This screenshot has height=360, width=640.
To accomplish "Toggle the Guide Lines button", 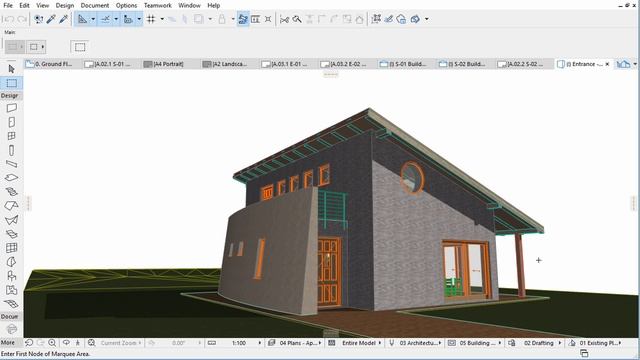I will pyautogui.click(x=82, y=19).
